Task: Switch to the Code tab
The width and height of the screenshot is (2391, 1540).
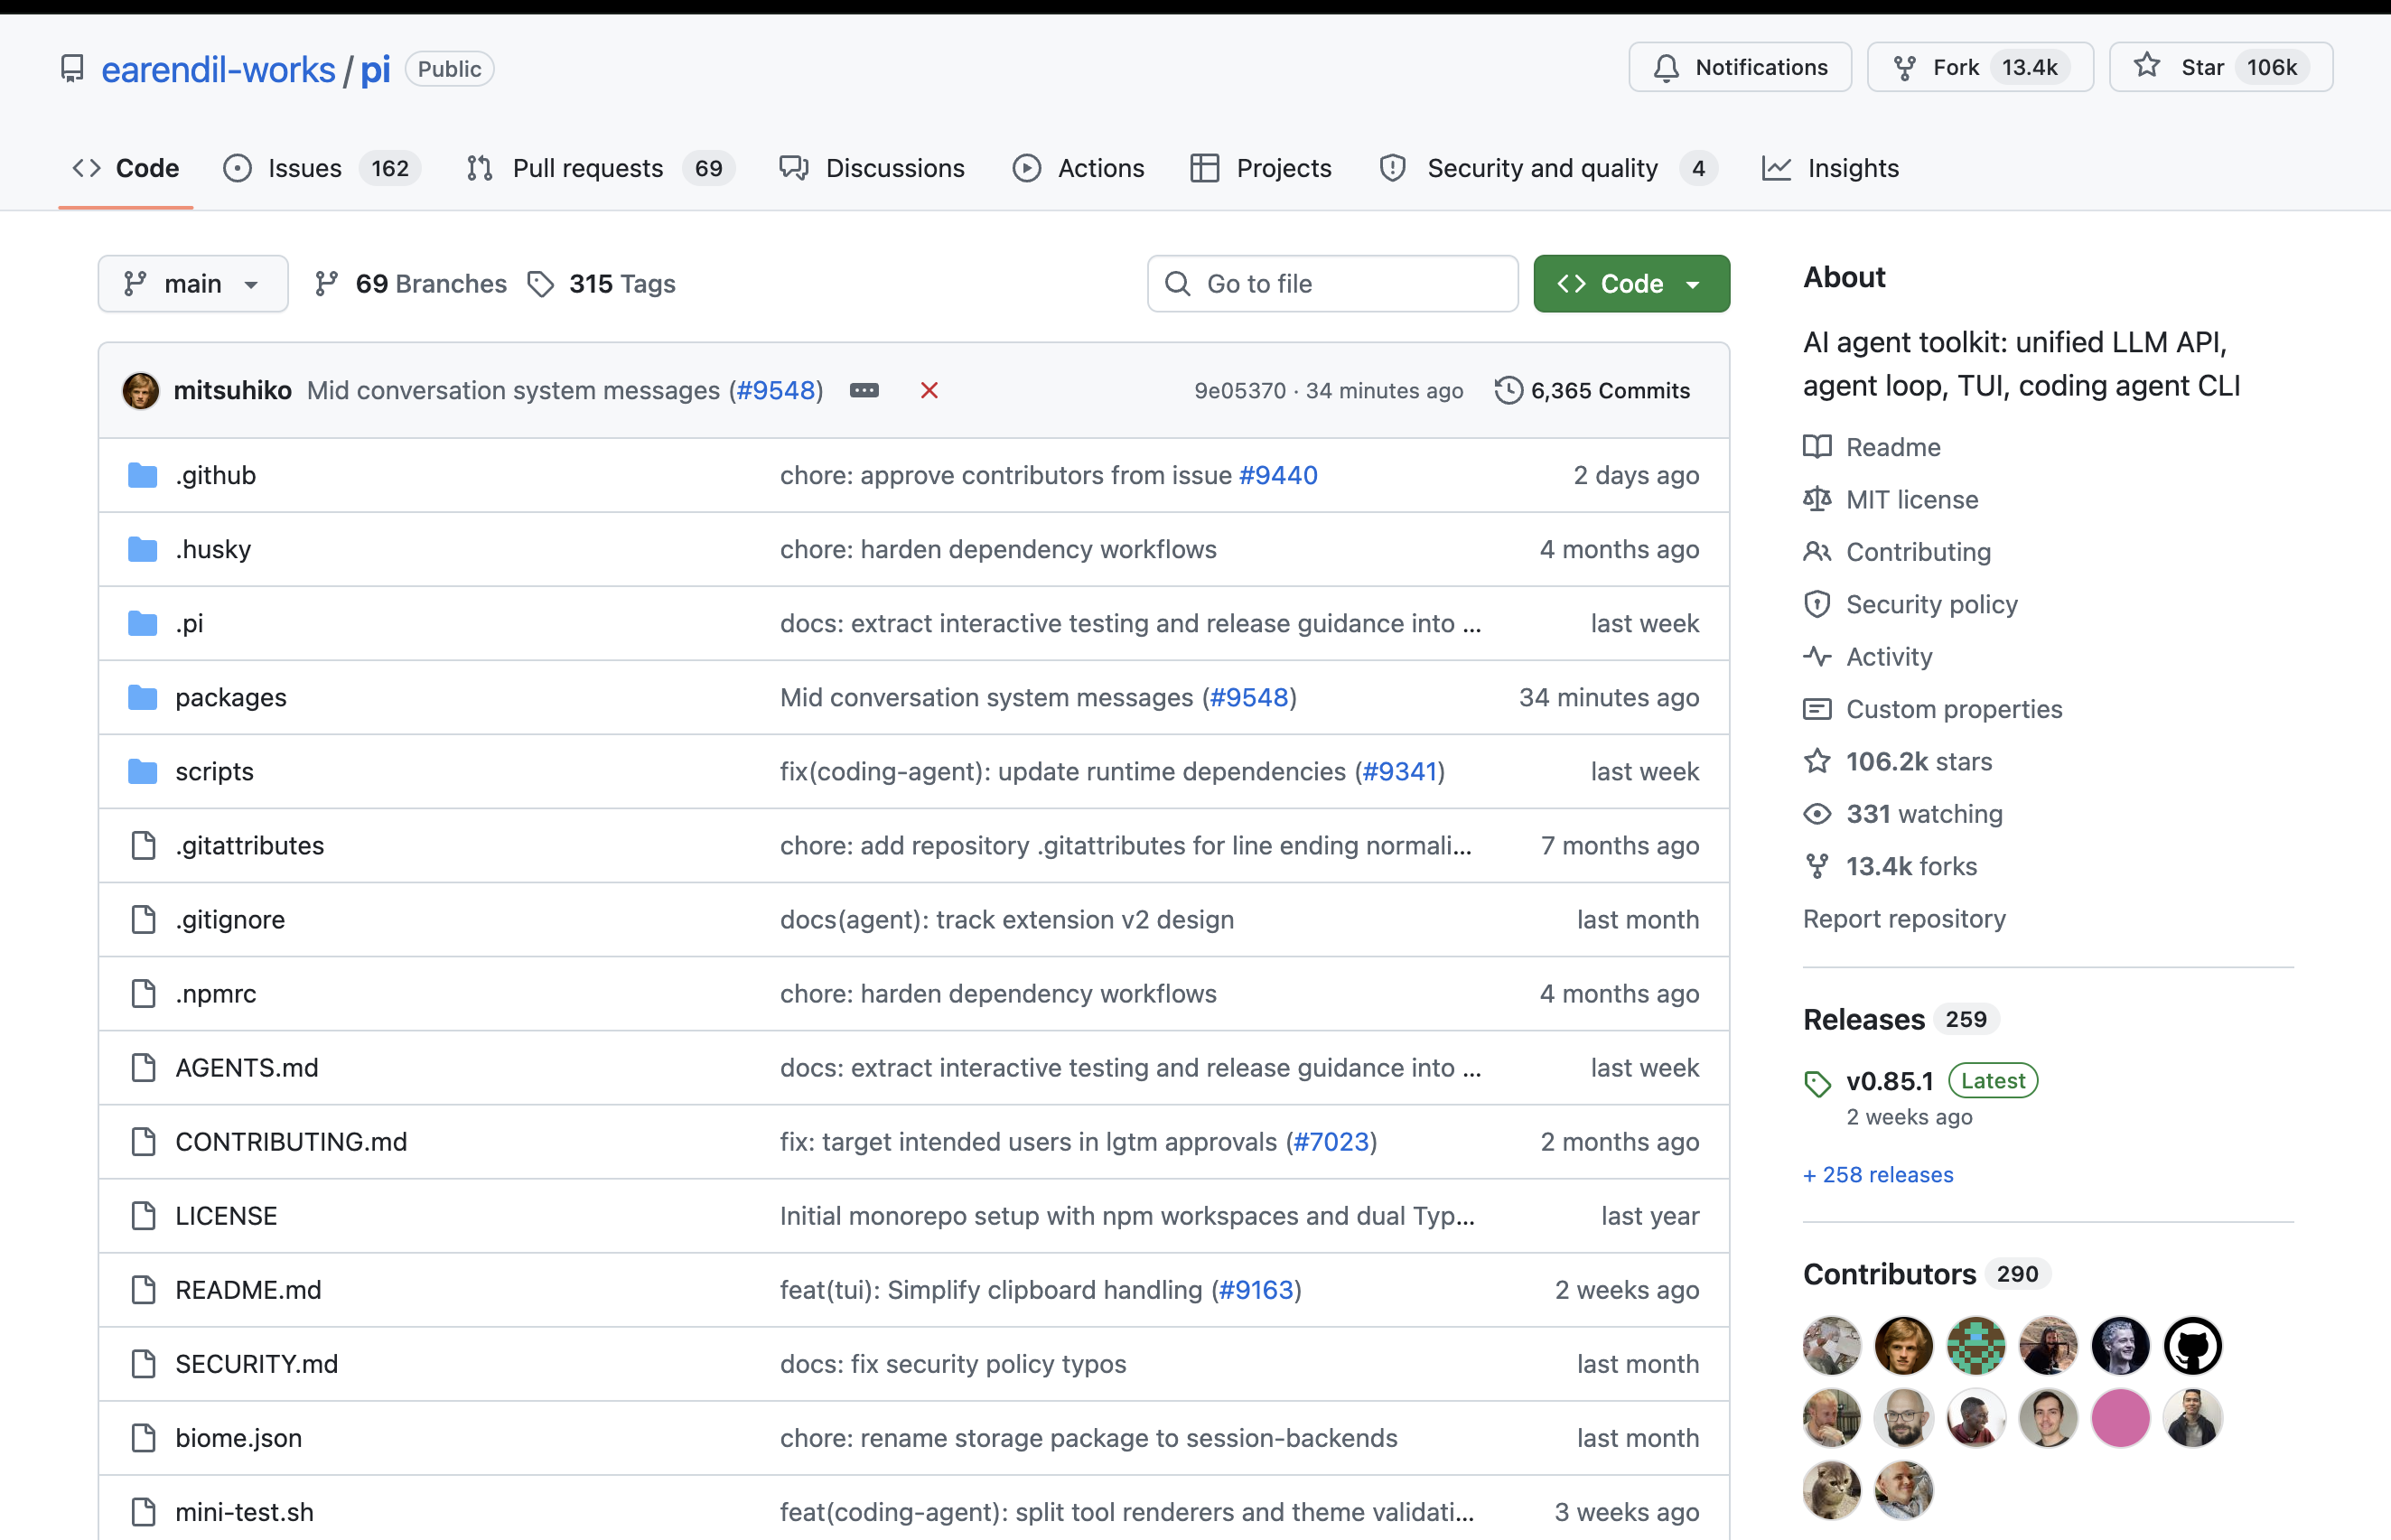Action: (x=126, y=168)
